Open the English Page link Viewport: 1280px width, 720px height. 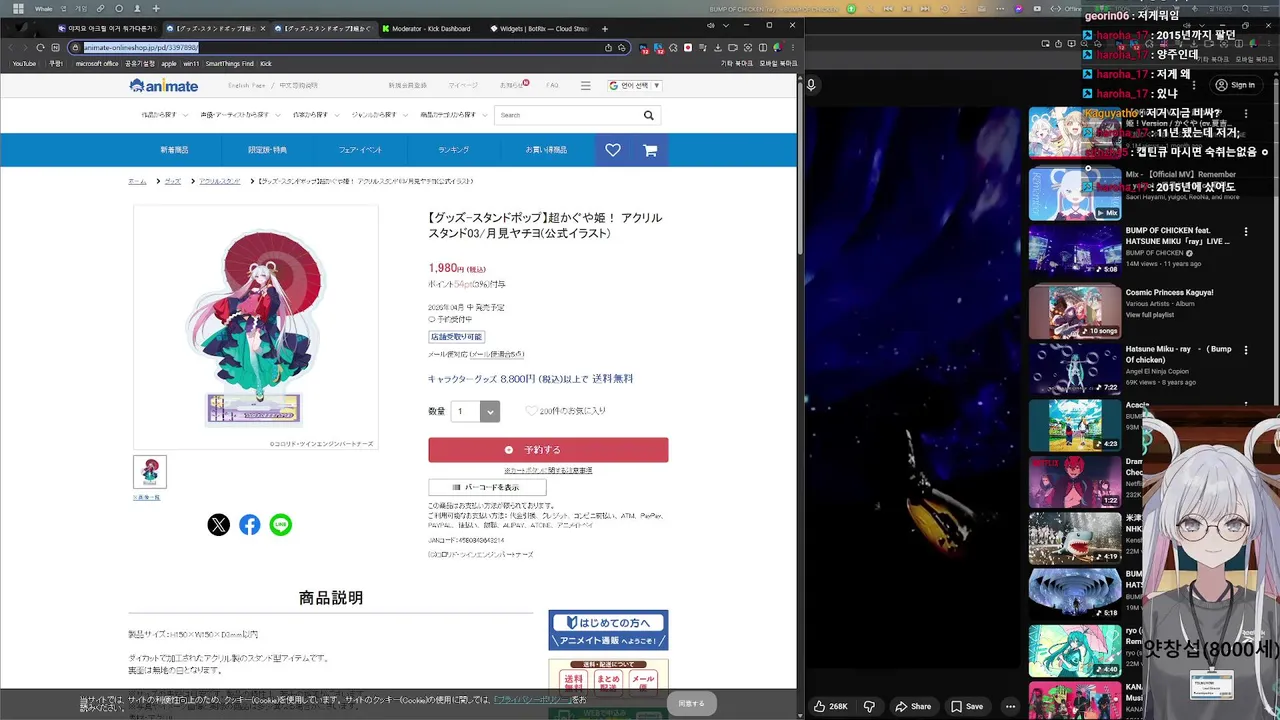247,86
